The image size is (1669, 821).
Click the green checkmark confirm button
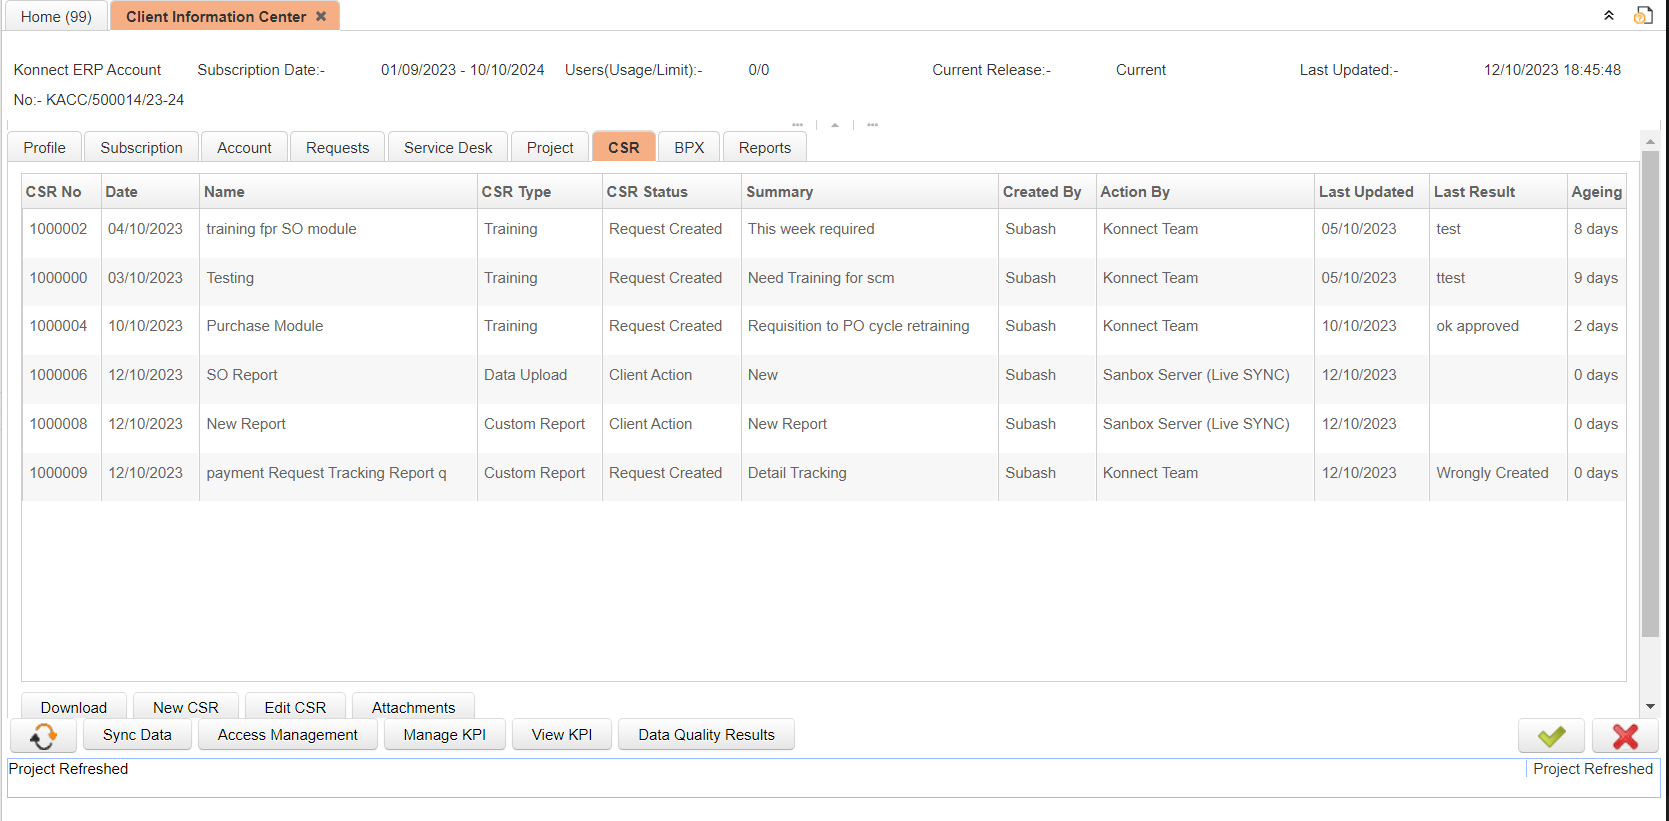pyautogui.click(x=1550, y=736)
